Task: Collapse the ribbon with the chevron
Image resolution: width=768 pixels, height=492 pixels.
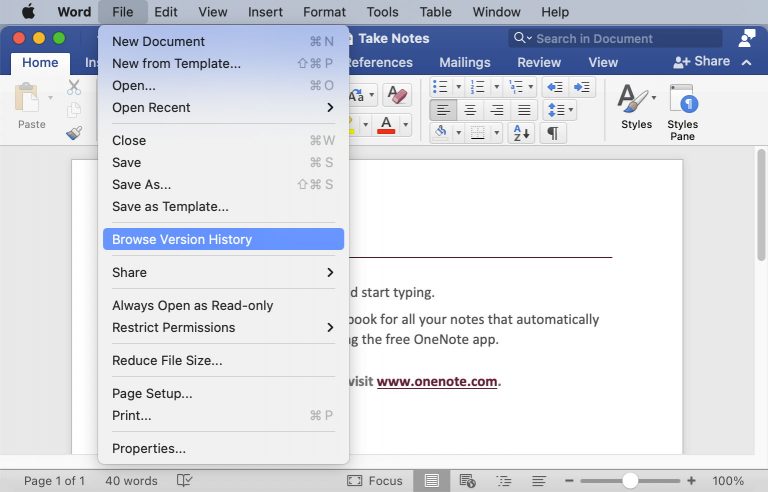Action: click(x=746, y=62)
